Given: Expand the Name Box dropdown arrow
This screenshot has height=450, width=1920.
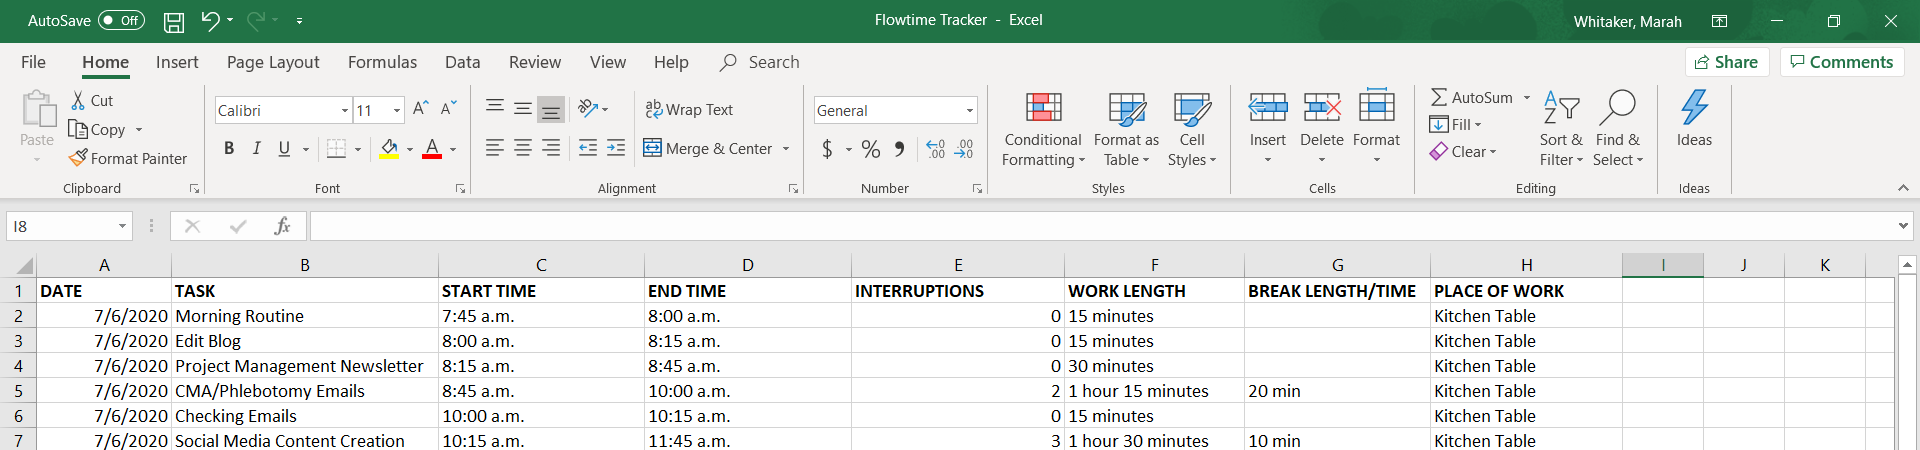Looking at the screenshot, I should click(x=122, y=227).
